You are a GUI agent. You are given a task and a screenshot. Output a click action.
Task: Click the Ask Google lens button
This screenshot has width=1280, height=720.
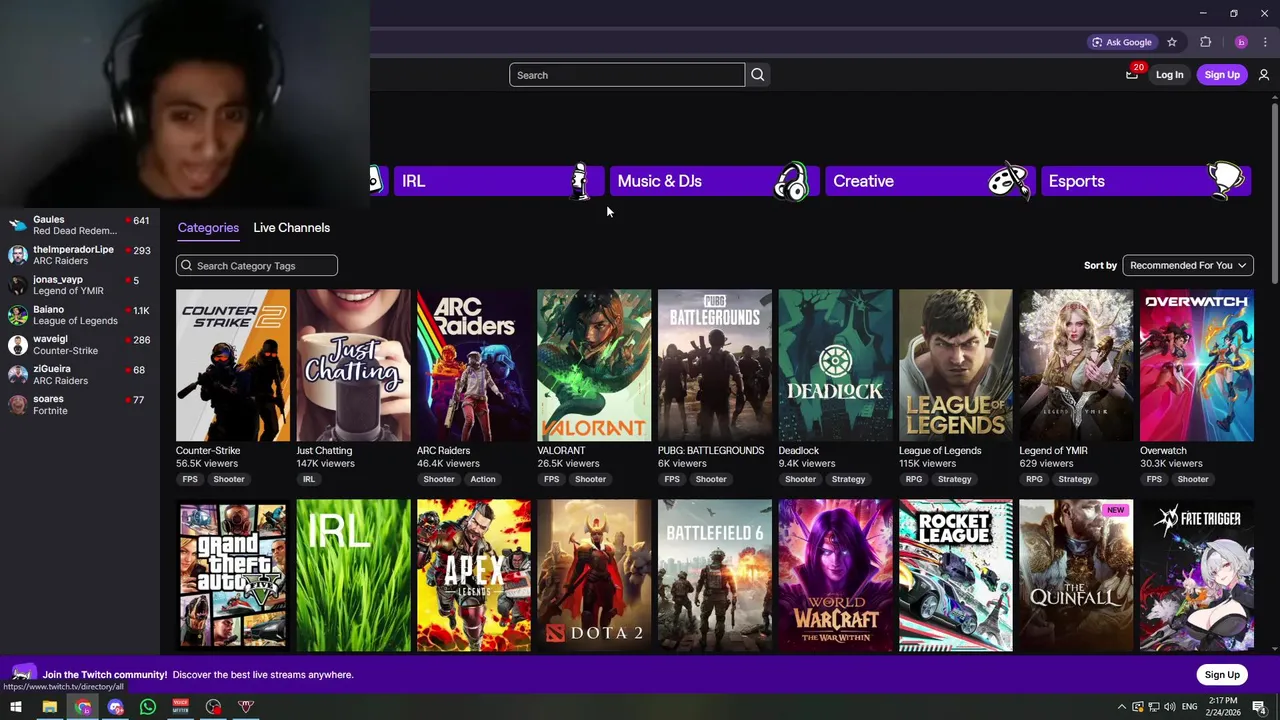click(x=1122, y=42)
